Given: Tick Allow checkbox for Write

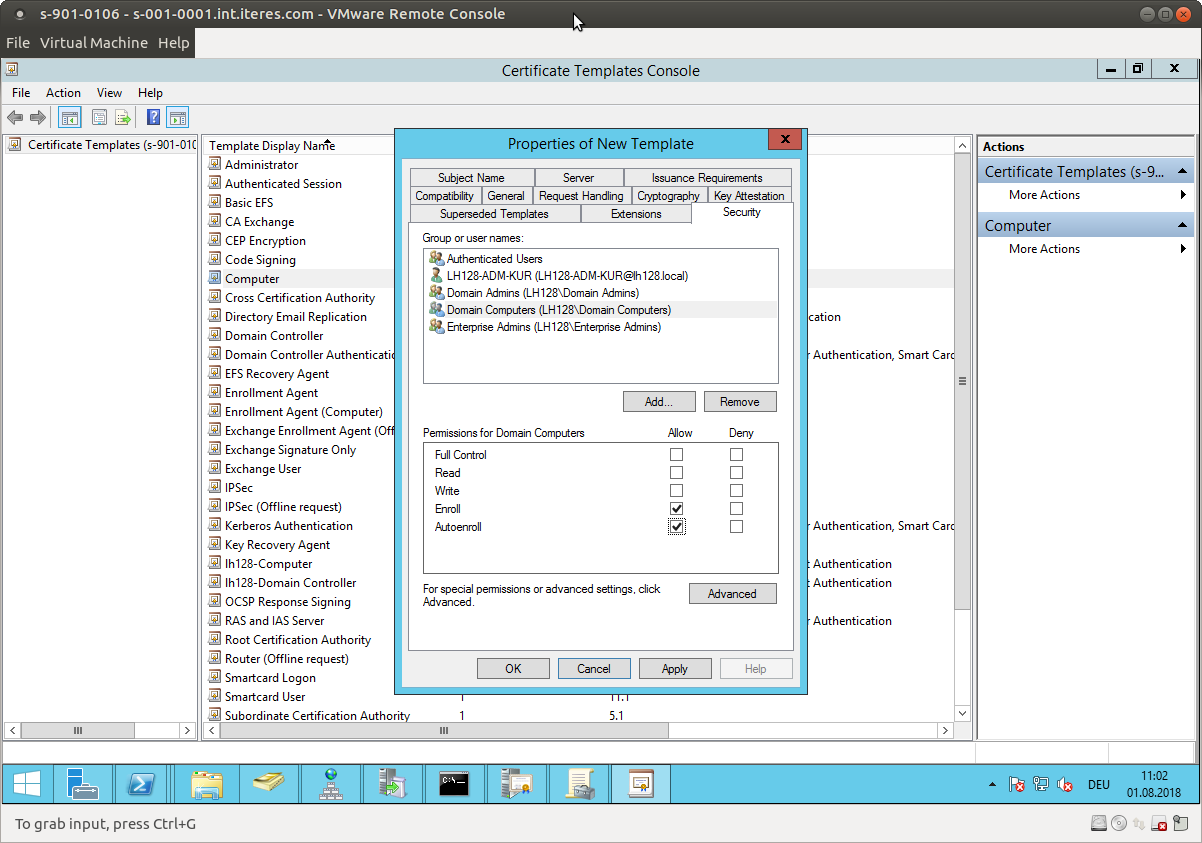Looking at the screenshot, I should pos(677,491).
